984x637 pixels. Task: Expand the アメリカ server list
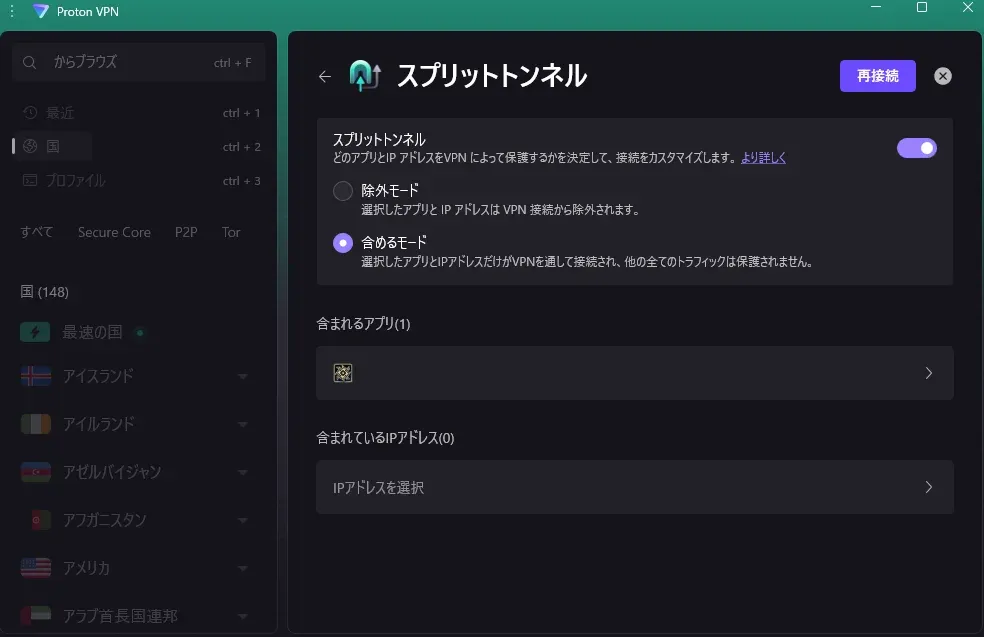(243, 568)
